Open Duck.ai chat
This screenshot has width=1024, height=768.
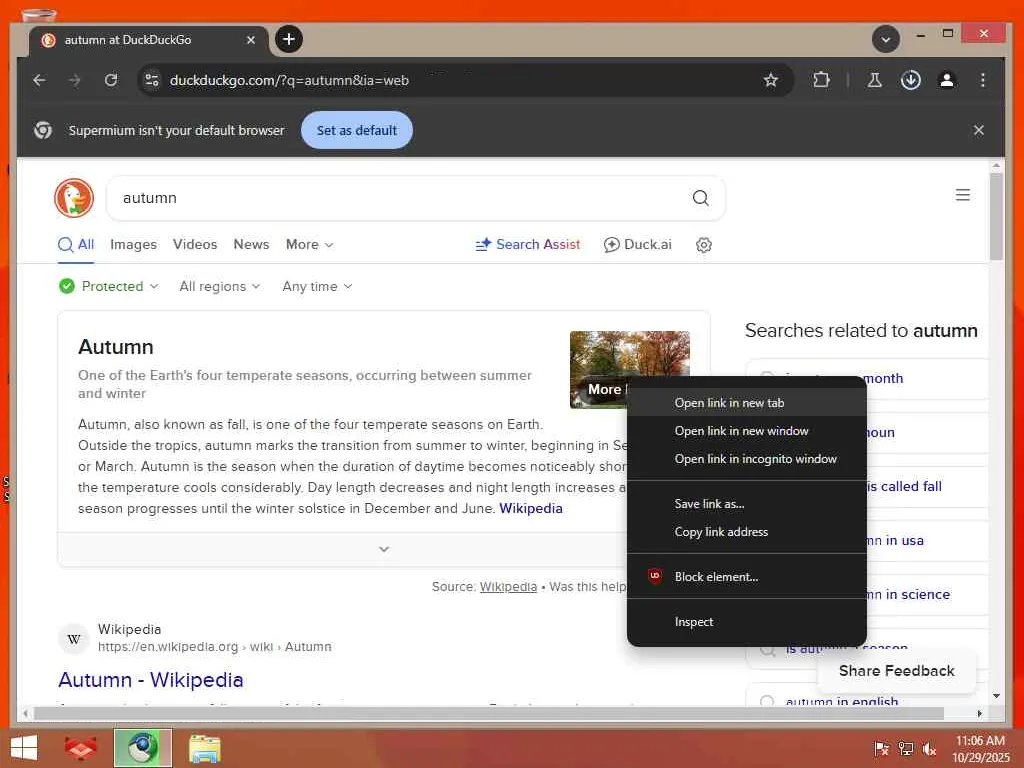pos(637,245)
